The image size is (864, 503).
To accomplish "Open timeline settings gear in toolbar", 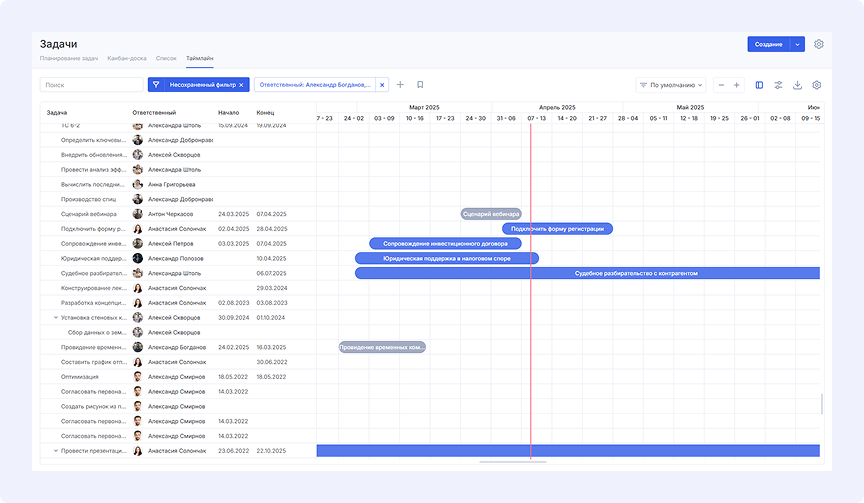I will point(817,85).
